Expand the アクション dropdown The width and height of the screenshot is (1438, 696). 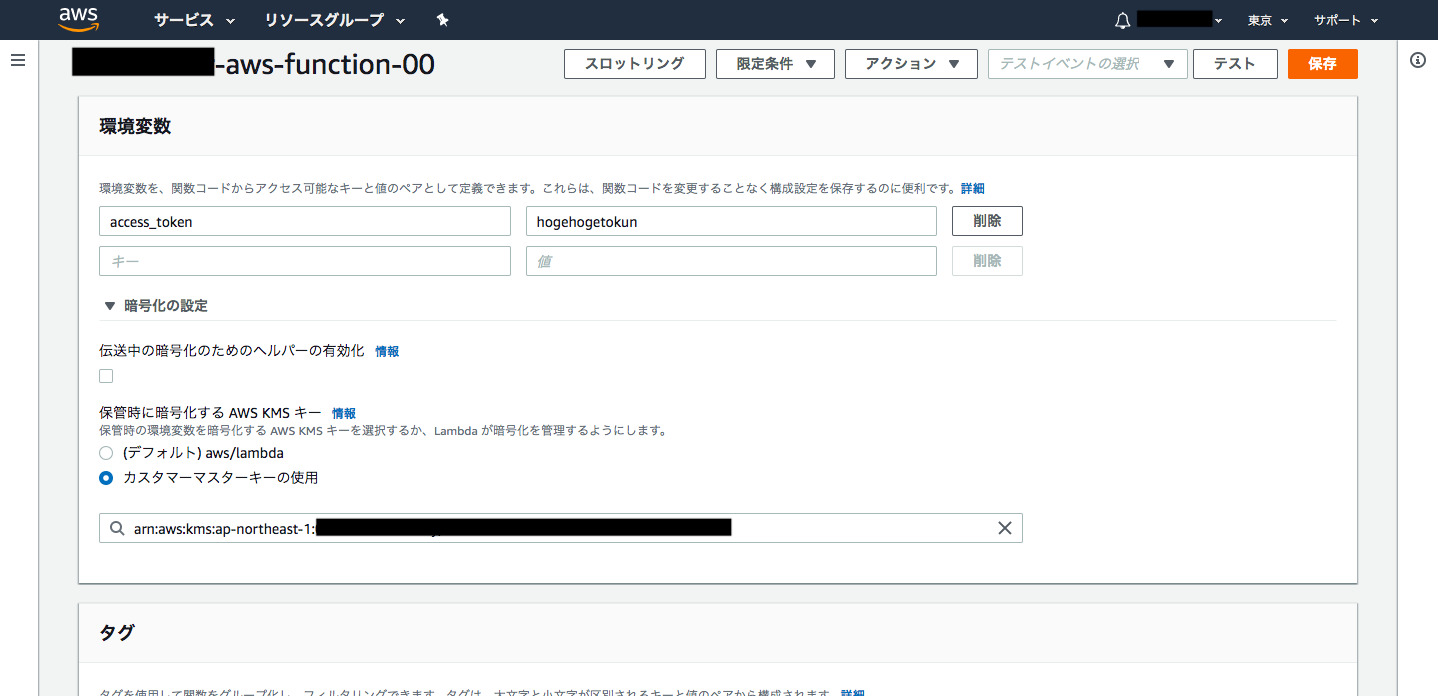[911, 64]
